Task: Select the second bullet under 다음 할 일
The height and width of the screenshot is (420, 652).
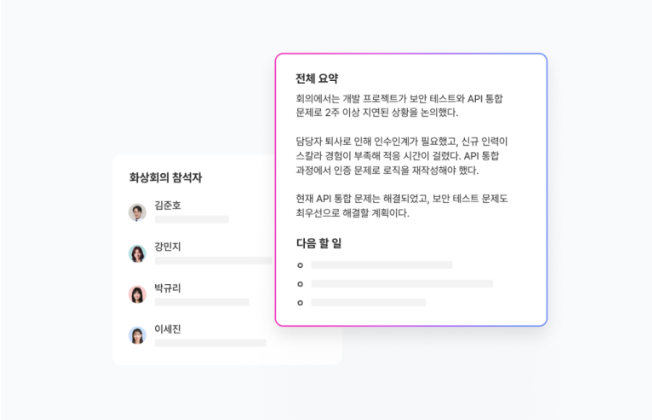Action: click(300, 284)
